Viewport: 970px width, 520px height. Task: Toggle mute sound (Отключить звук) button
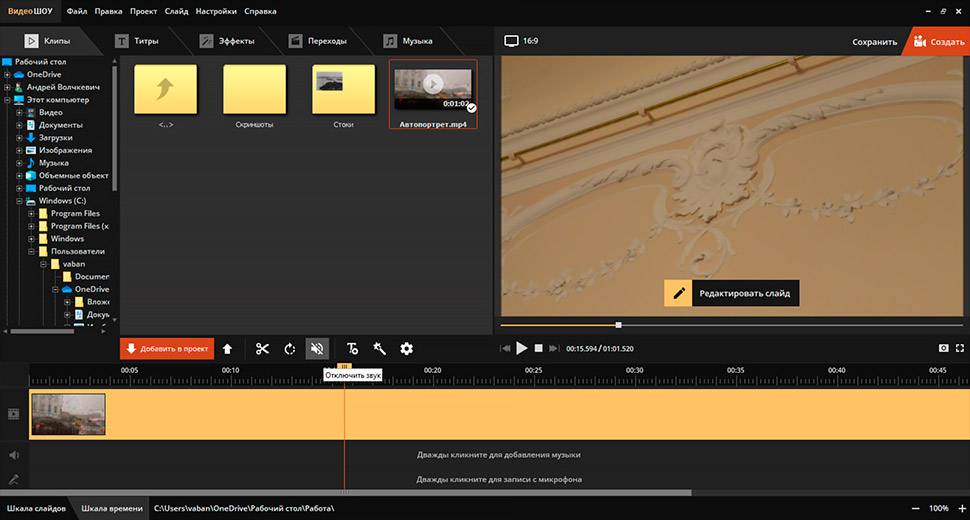coord(318,349)
